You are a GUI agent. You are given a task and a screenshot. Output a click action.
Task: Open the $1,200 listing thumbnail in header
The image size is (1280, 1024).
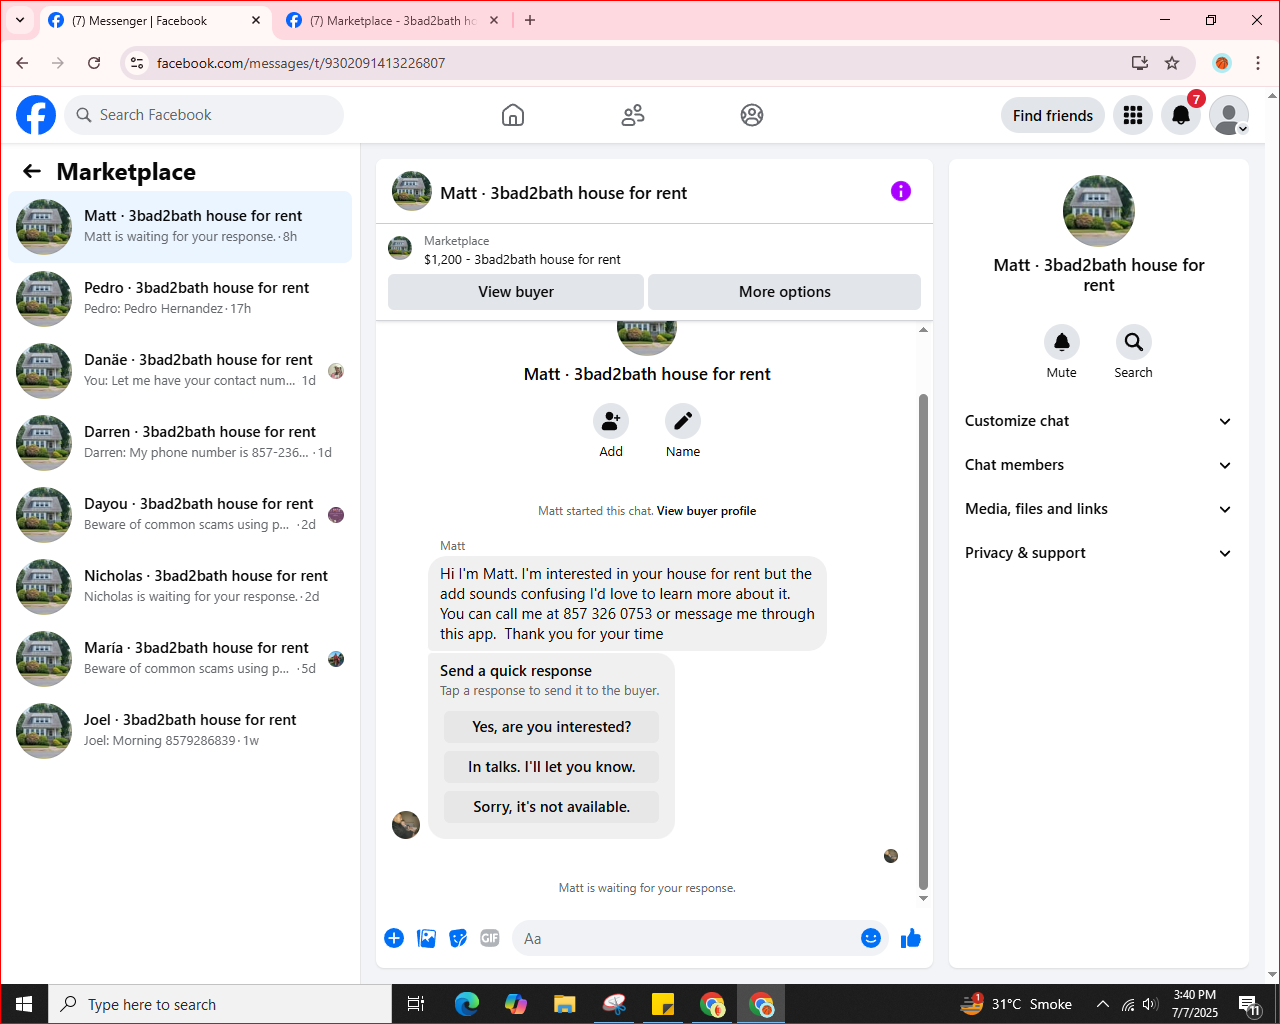(x=400, y=248)
